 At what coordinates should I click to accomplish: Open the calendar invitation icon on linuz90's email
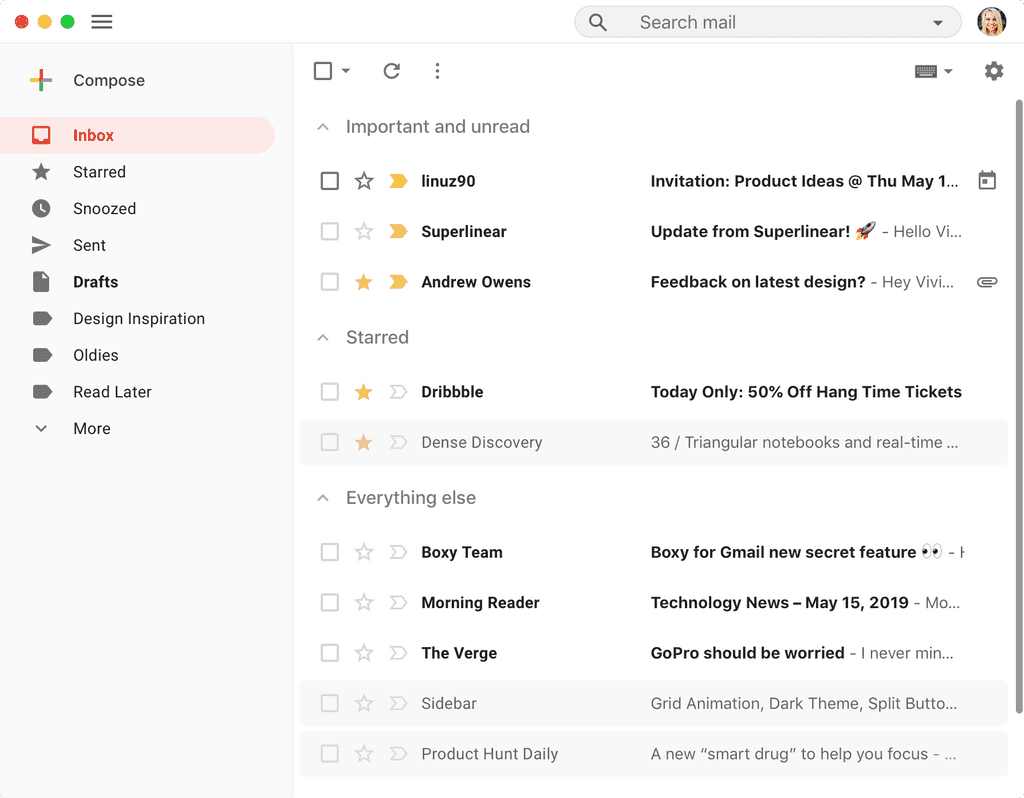click(x=987, y=180)
